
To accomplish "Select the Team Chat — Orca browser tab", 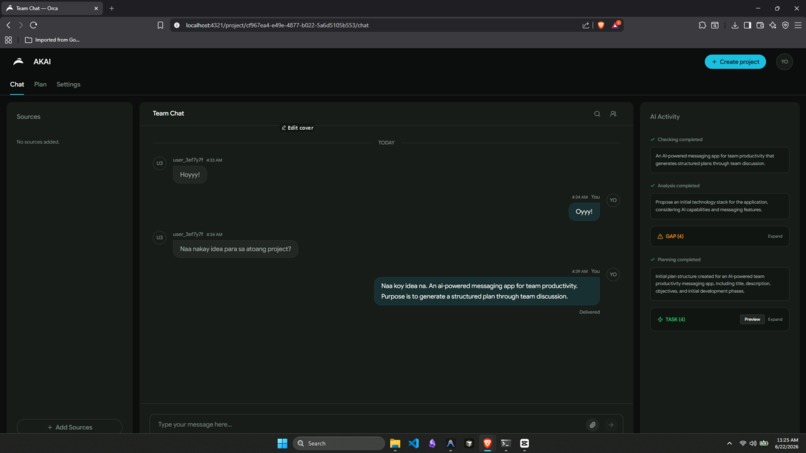I will tap(51, 8).
